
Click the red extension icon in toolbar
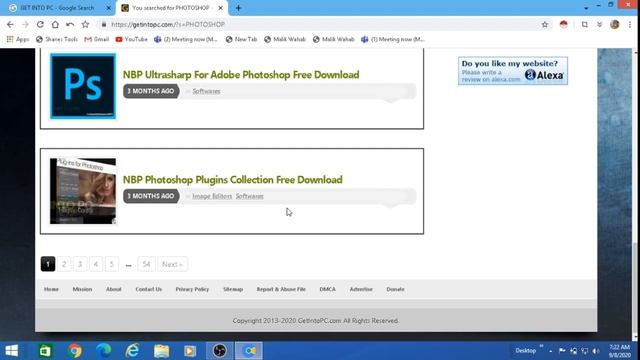[564, 24]
